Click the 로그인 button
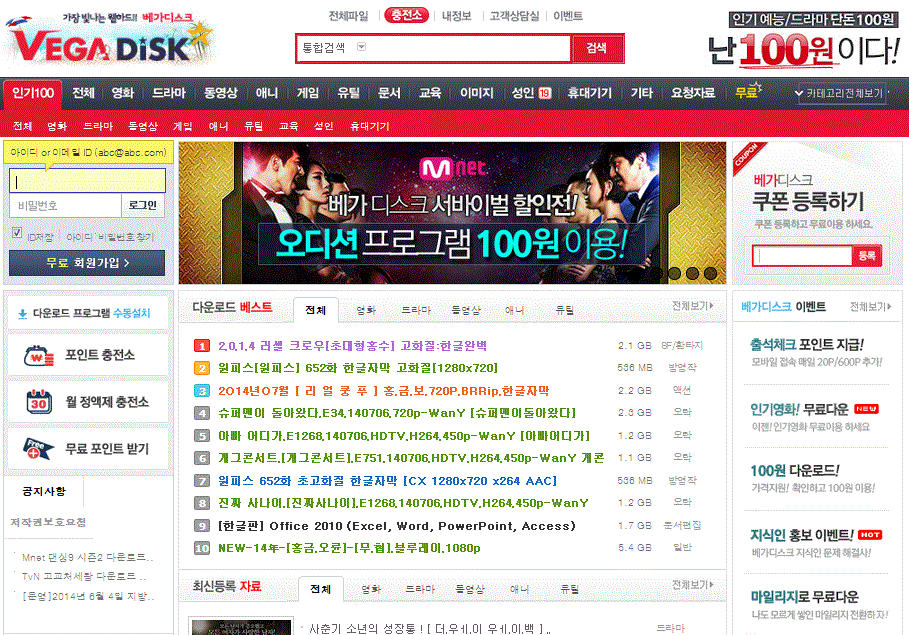909x635 pixels. click(x=143, y=205)
